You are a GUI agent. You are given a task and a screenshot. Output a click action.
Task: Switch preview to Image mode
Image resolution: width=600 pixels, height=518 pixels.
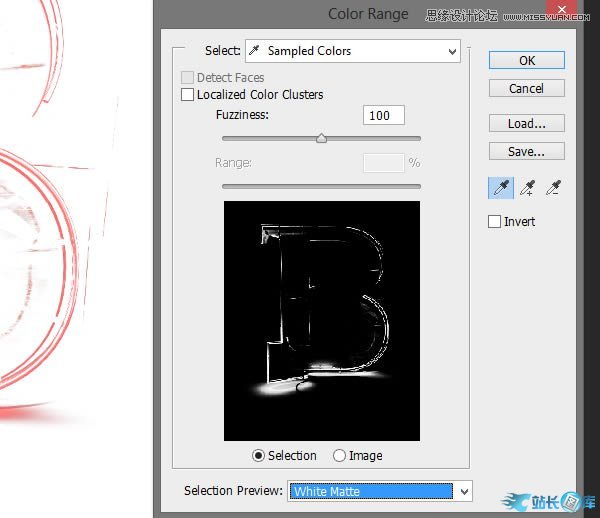click(x=340, y=455)
